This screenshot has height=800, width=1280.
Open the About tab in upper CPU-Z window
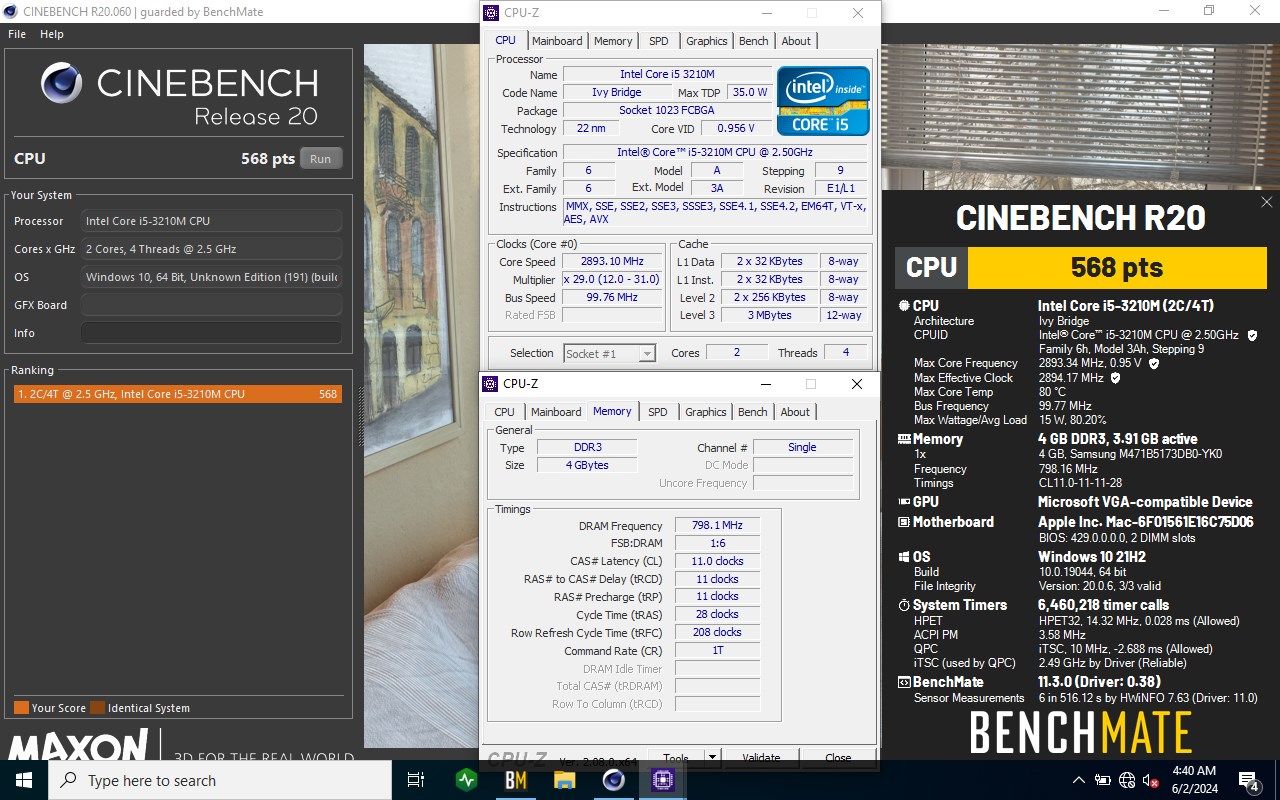796,41
